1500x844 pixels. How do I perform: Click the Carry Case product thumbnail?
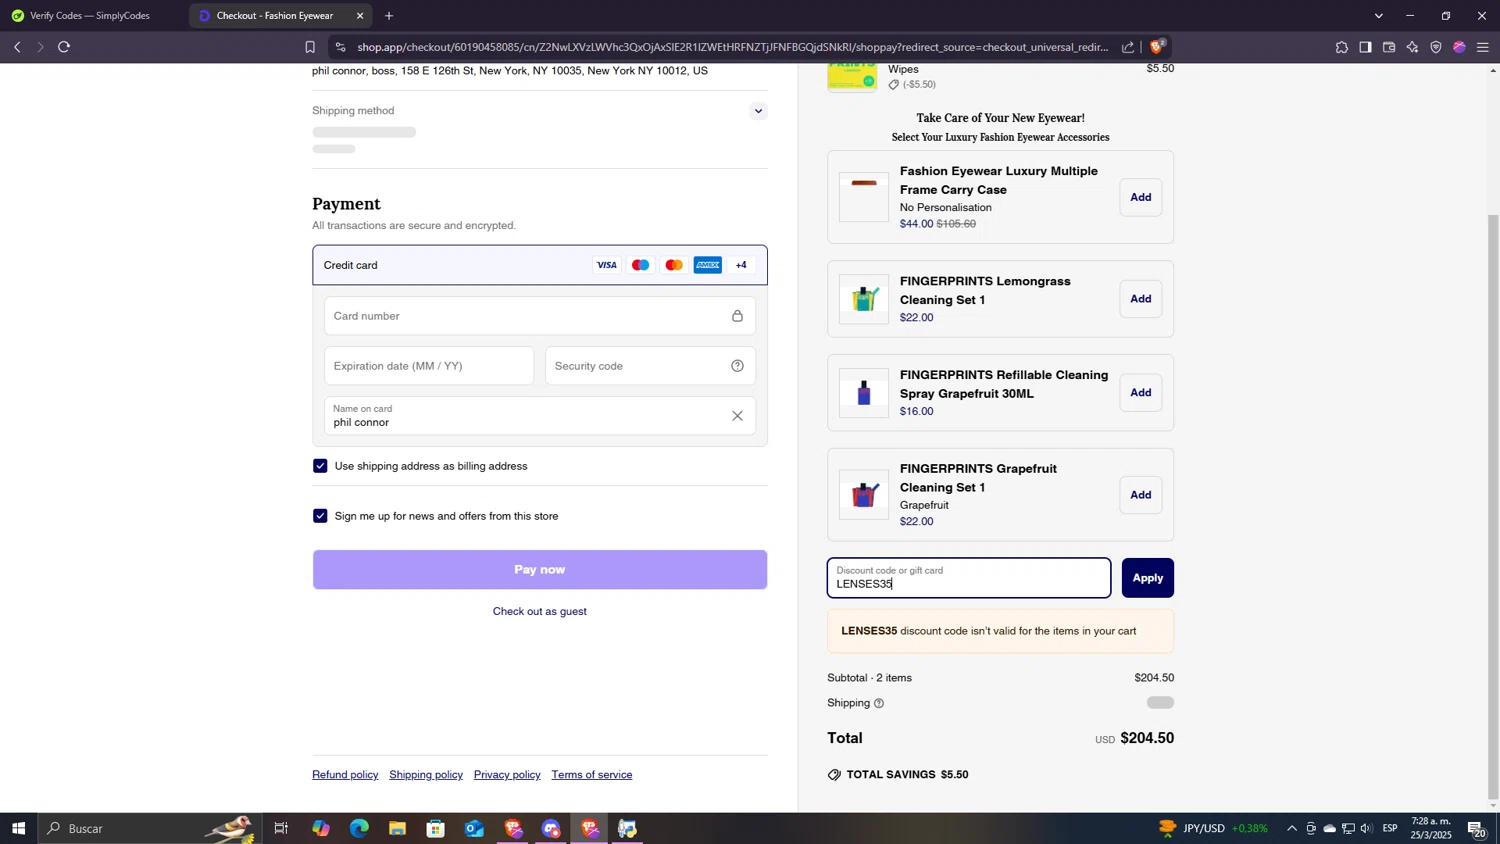point(864,197)
